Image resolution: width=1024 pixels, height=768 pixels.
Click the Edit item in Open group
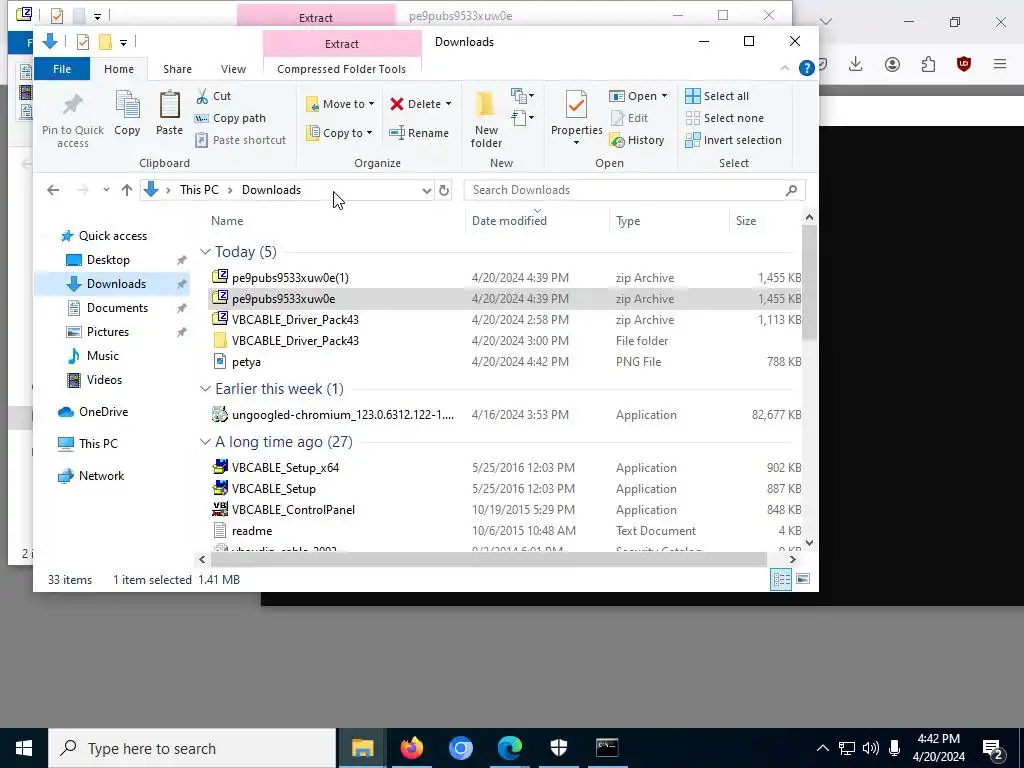[x=630, y=118]
